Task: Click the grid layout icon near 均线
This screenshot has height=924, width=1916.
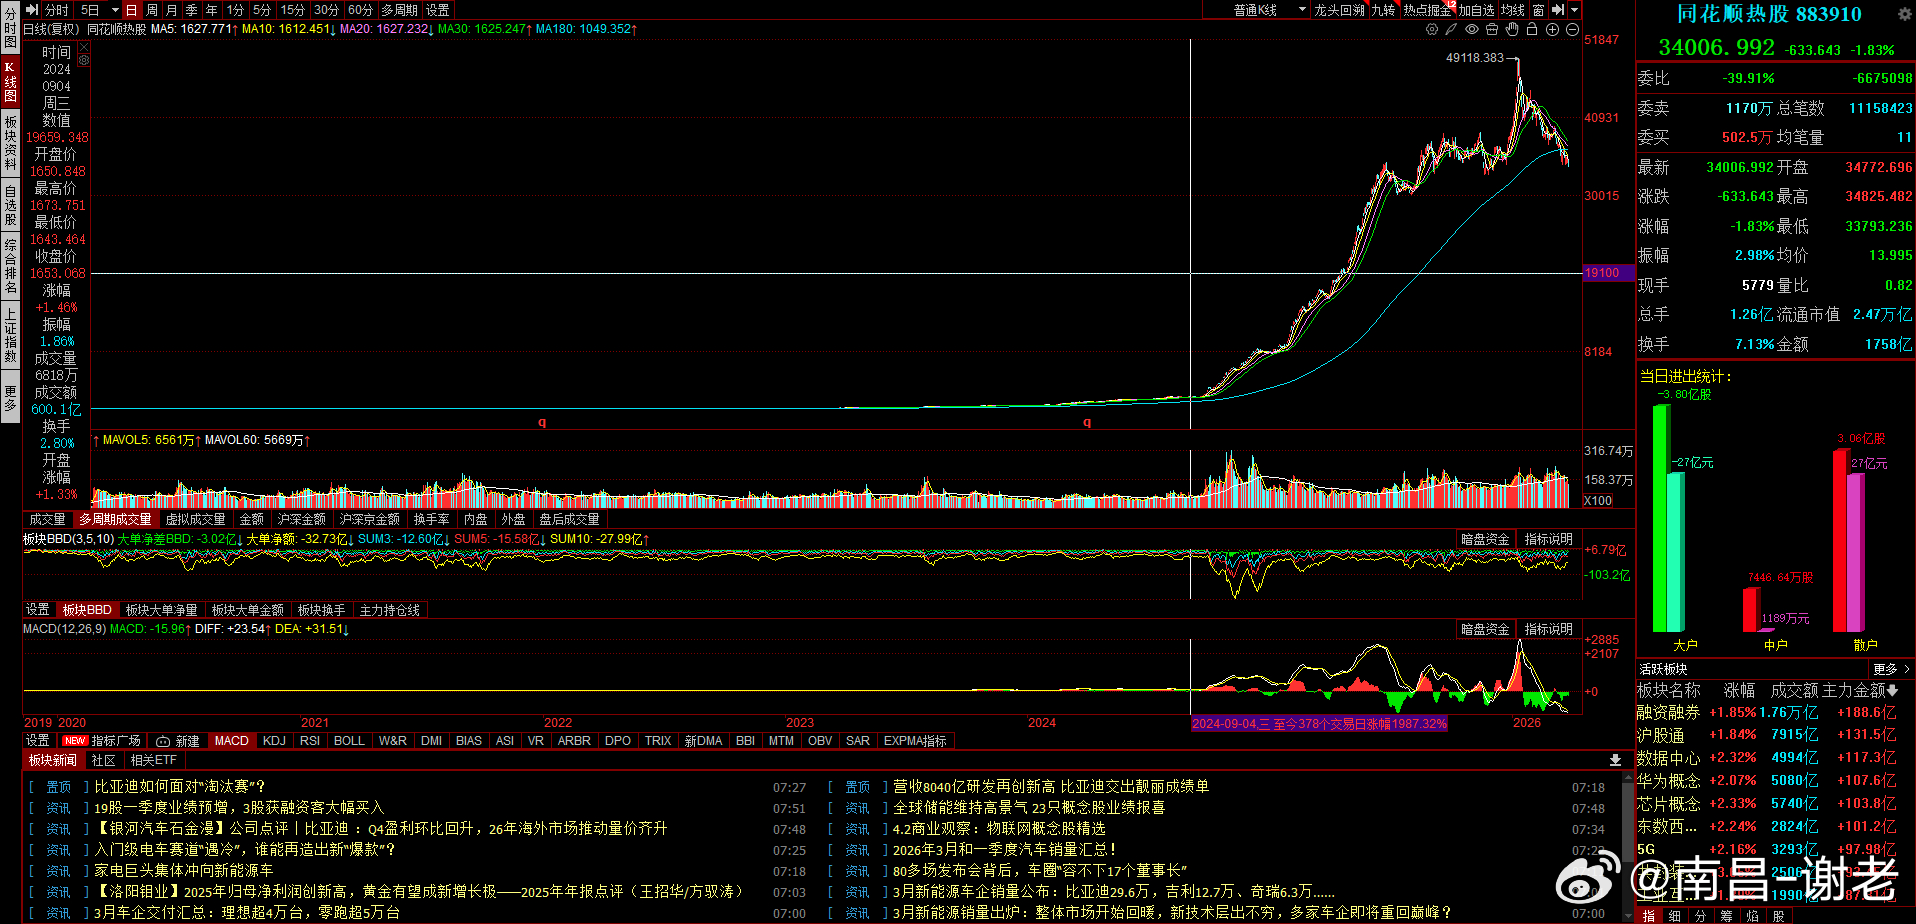Action: point(1538,10)
